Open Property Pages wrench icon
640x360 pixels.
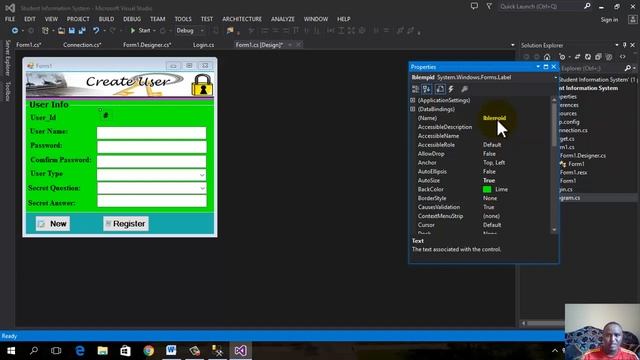[x=464, y=89]
